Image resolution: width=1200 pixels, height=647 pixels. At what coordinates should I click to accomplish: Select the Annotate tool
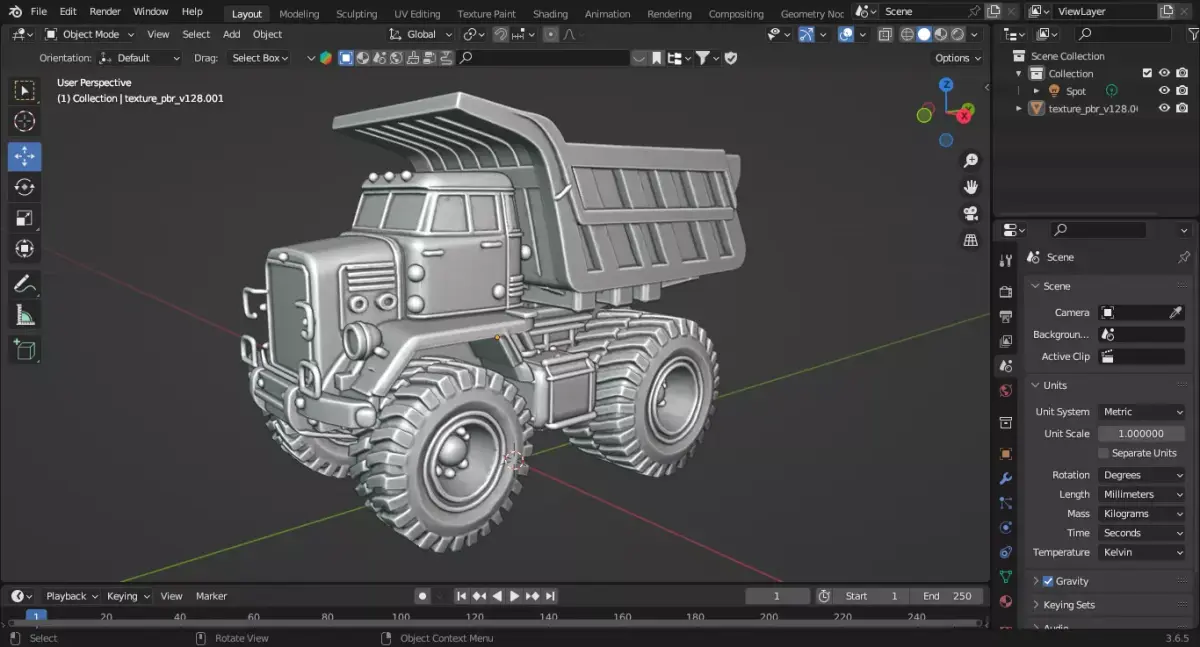tap(25, 285)
